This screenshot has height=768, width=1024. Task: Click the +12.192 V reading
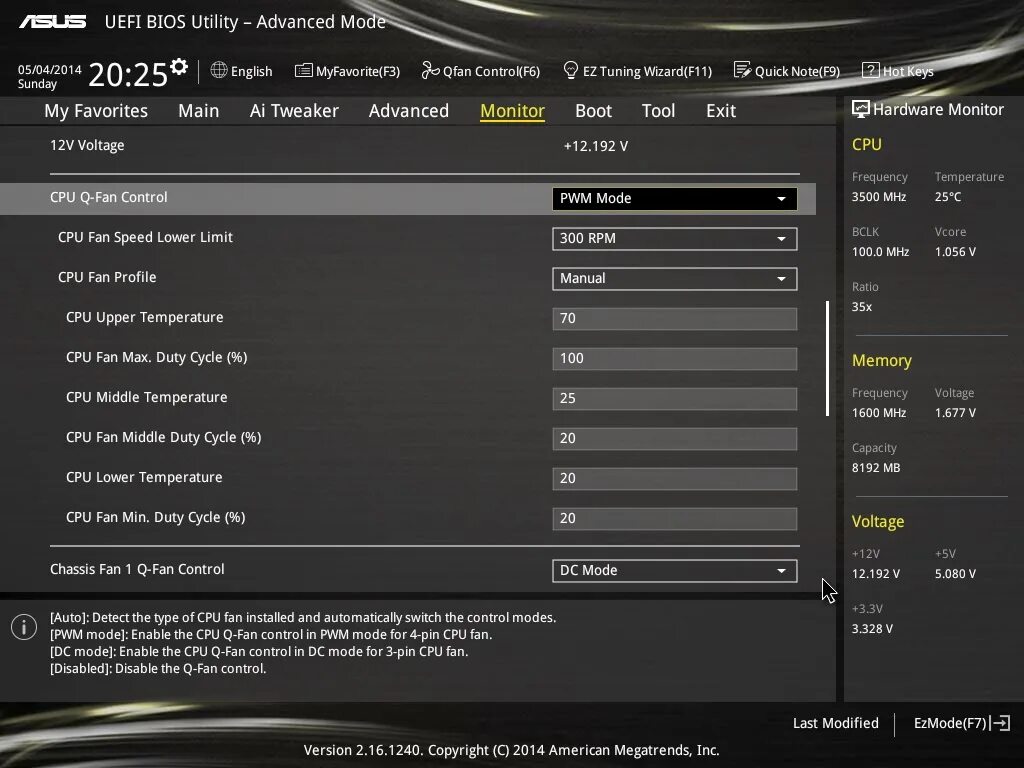click(x=596, y=146)
